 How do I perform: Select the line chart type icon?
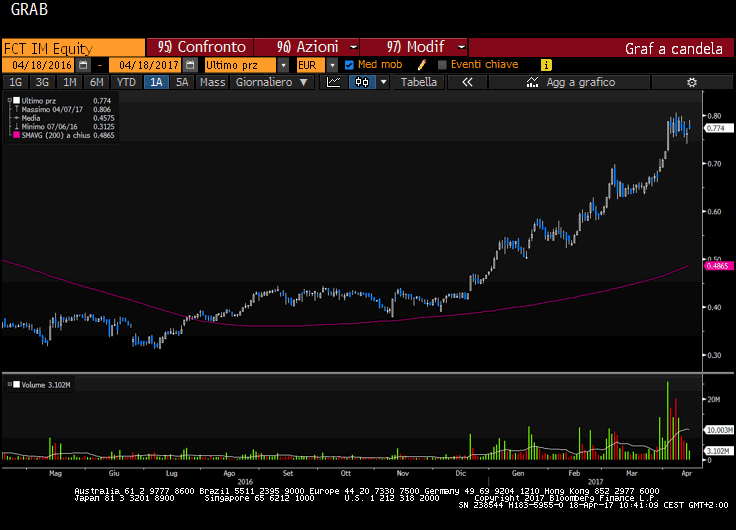334,82
